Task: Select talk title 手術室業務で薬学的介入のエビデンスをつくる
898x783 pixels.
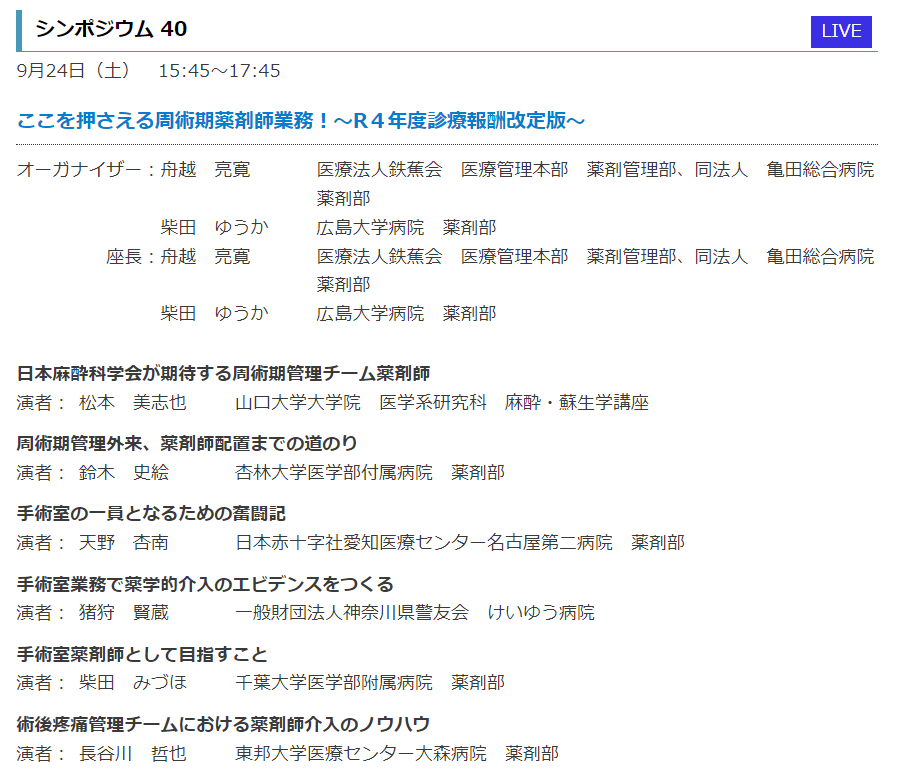Action: pyautogui.click(x=205, y=584)
